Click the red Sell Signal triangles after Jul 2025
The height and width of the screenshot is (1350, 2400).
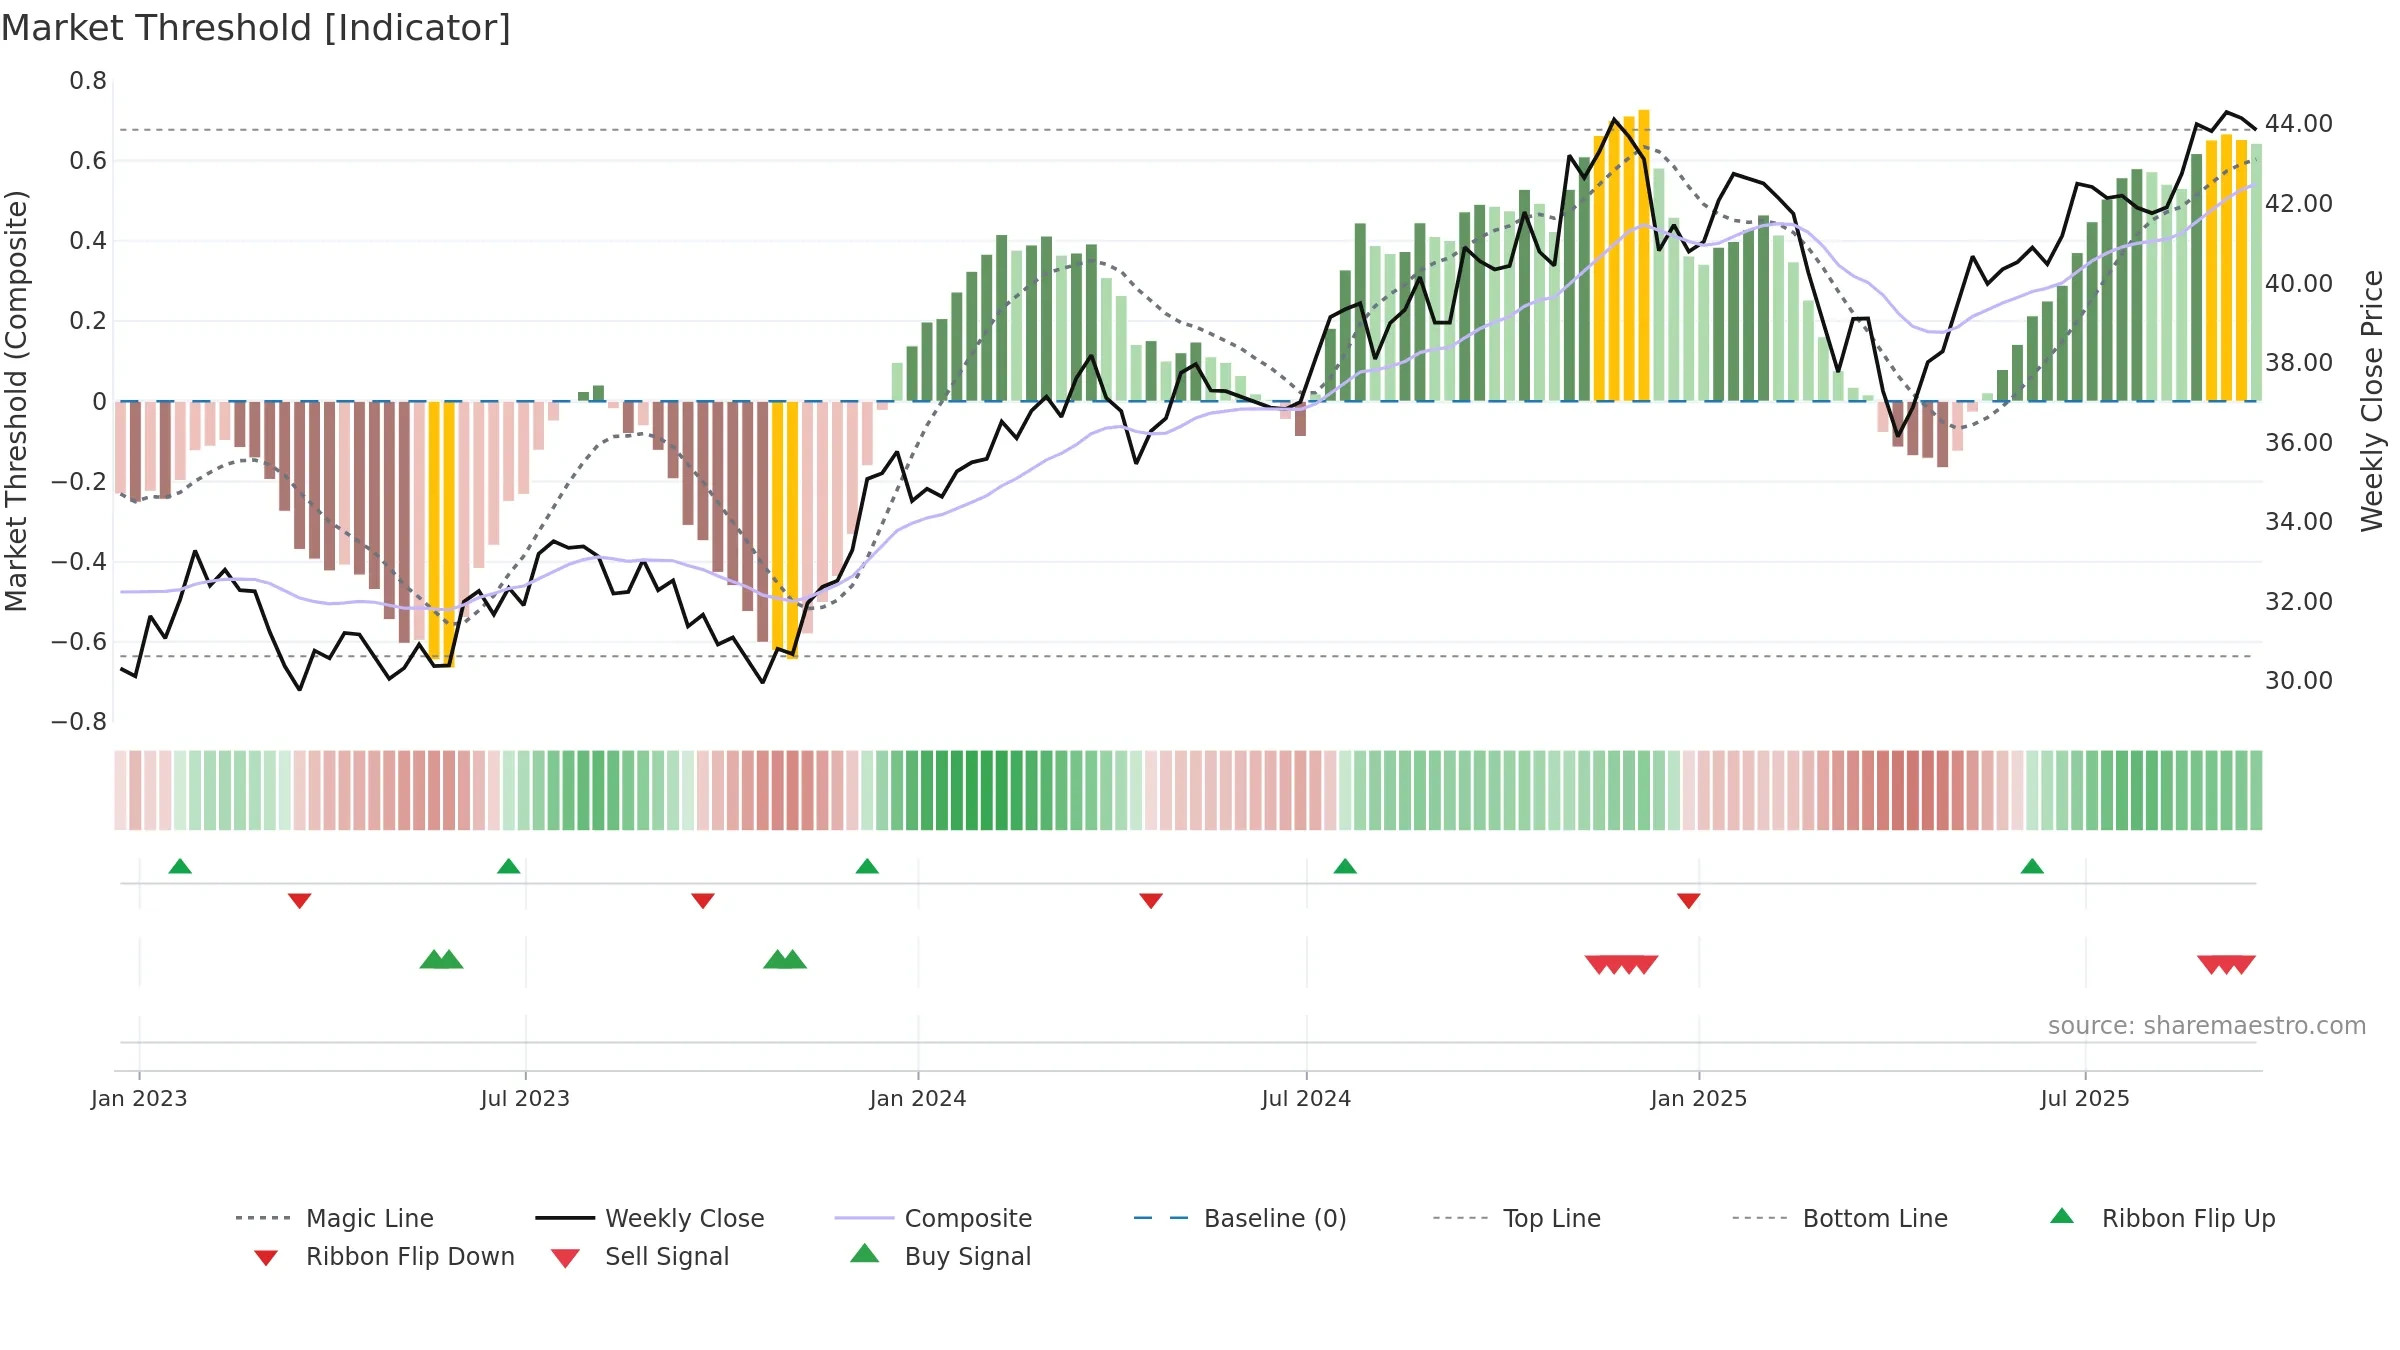click(x=2226, y=965)
